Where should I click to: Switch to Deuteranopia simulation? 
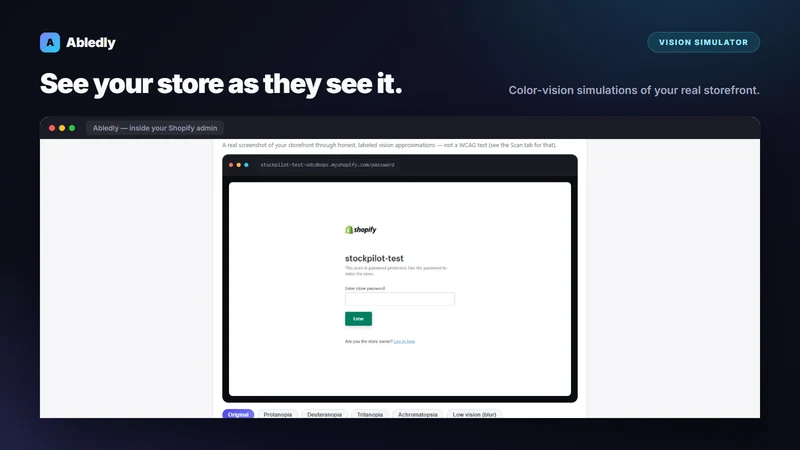(x=324, y=414)
